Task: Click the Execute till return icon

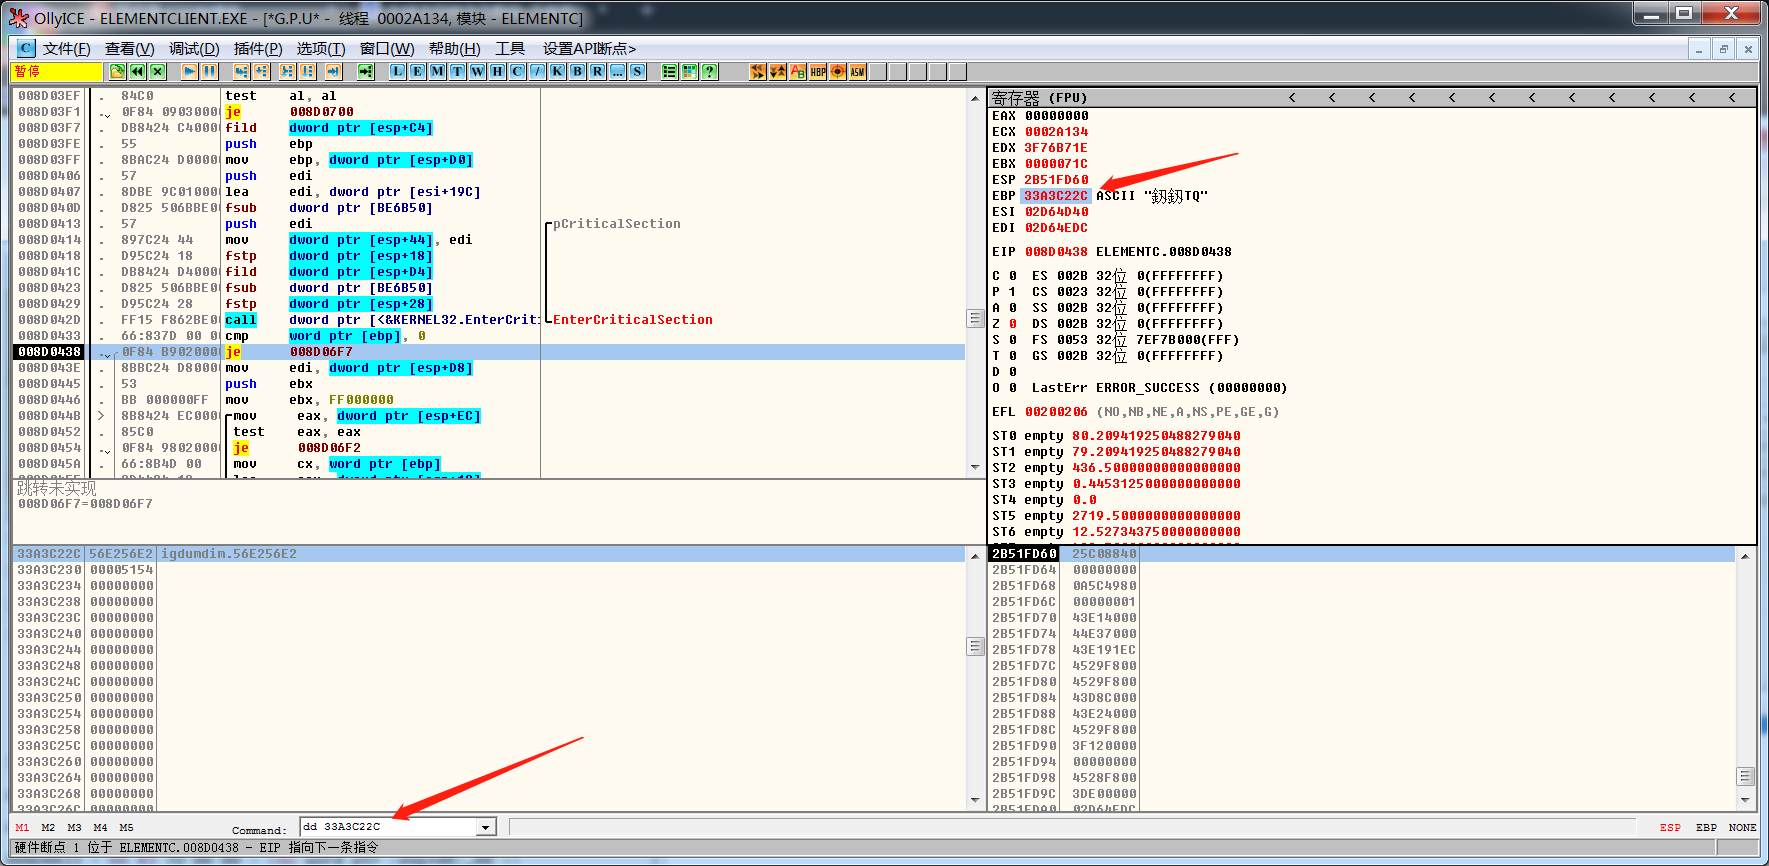Action: (333, 71)
